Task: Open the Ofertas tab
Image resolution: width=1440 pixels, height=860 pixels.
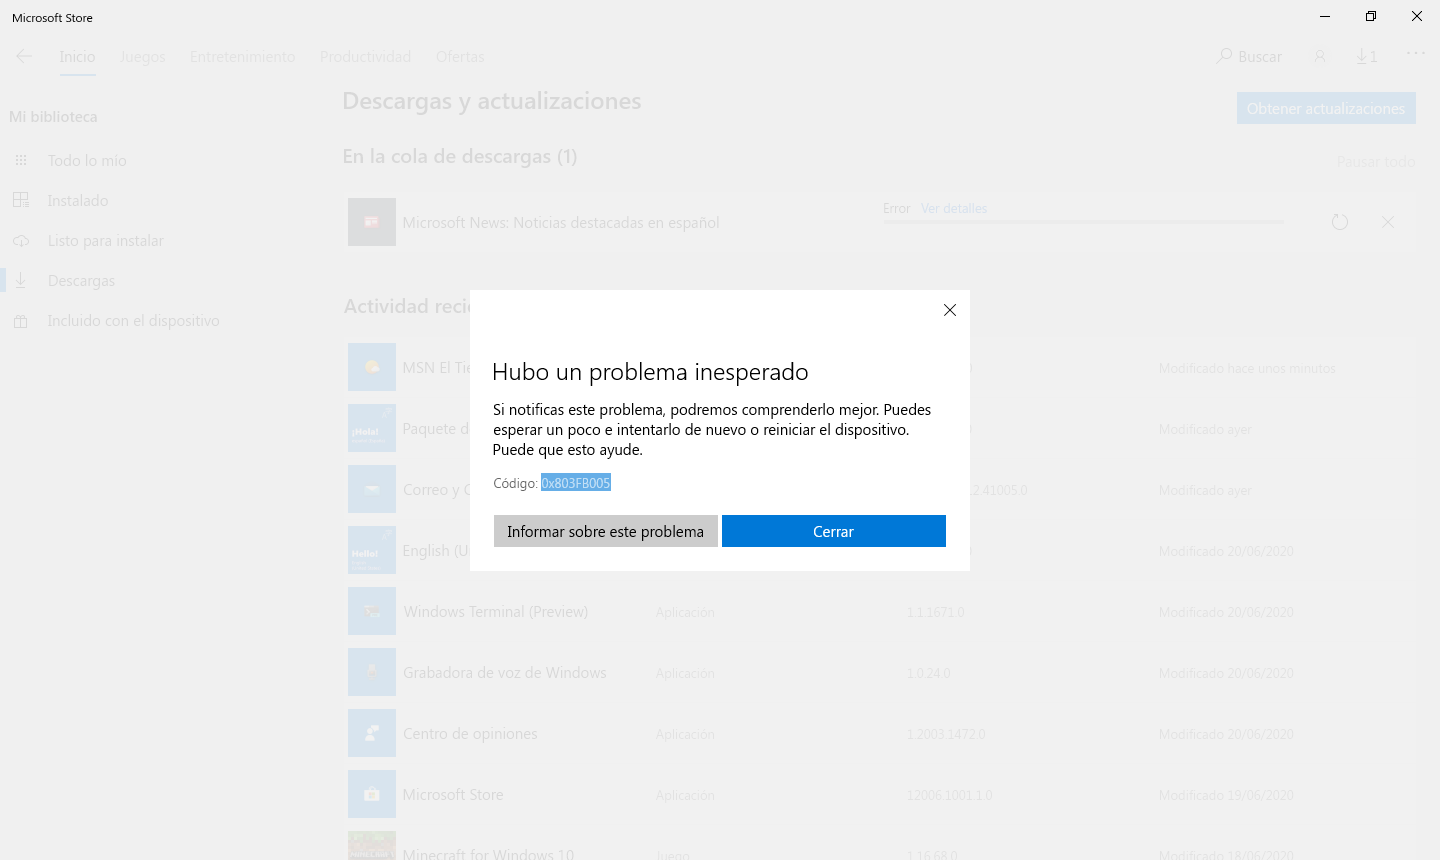Action: pos(460,57)
